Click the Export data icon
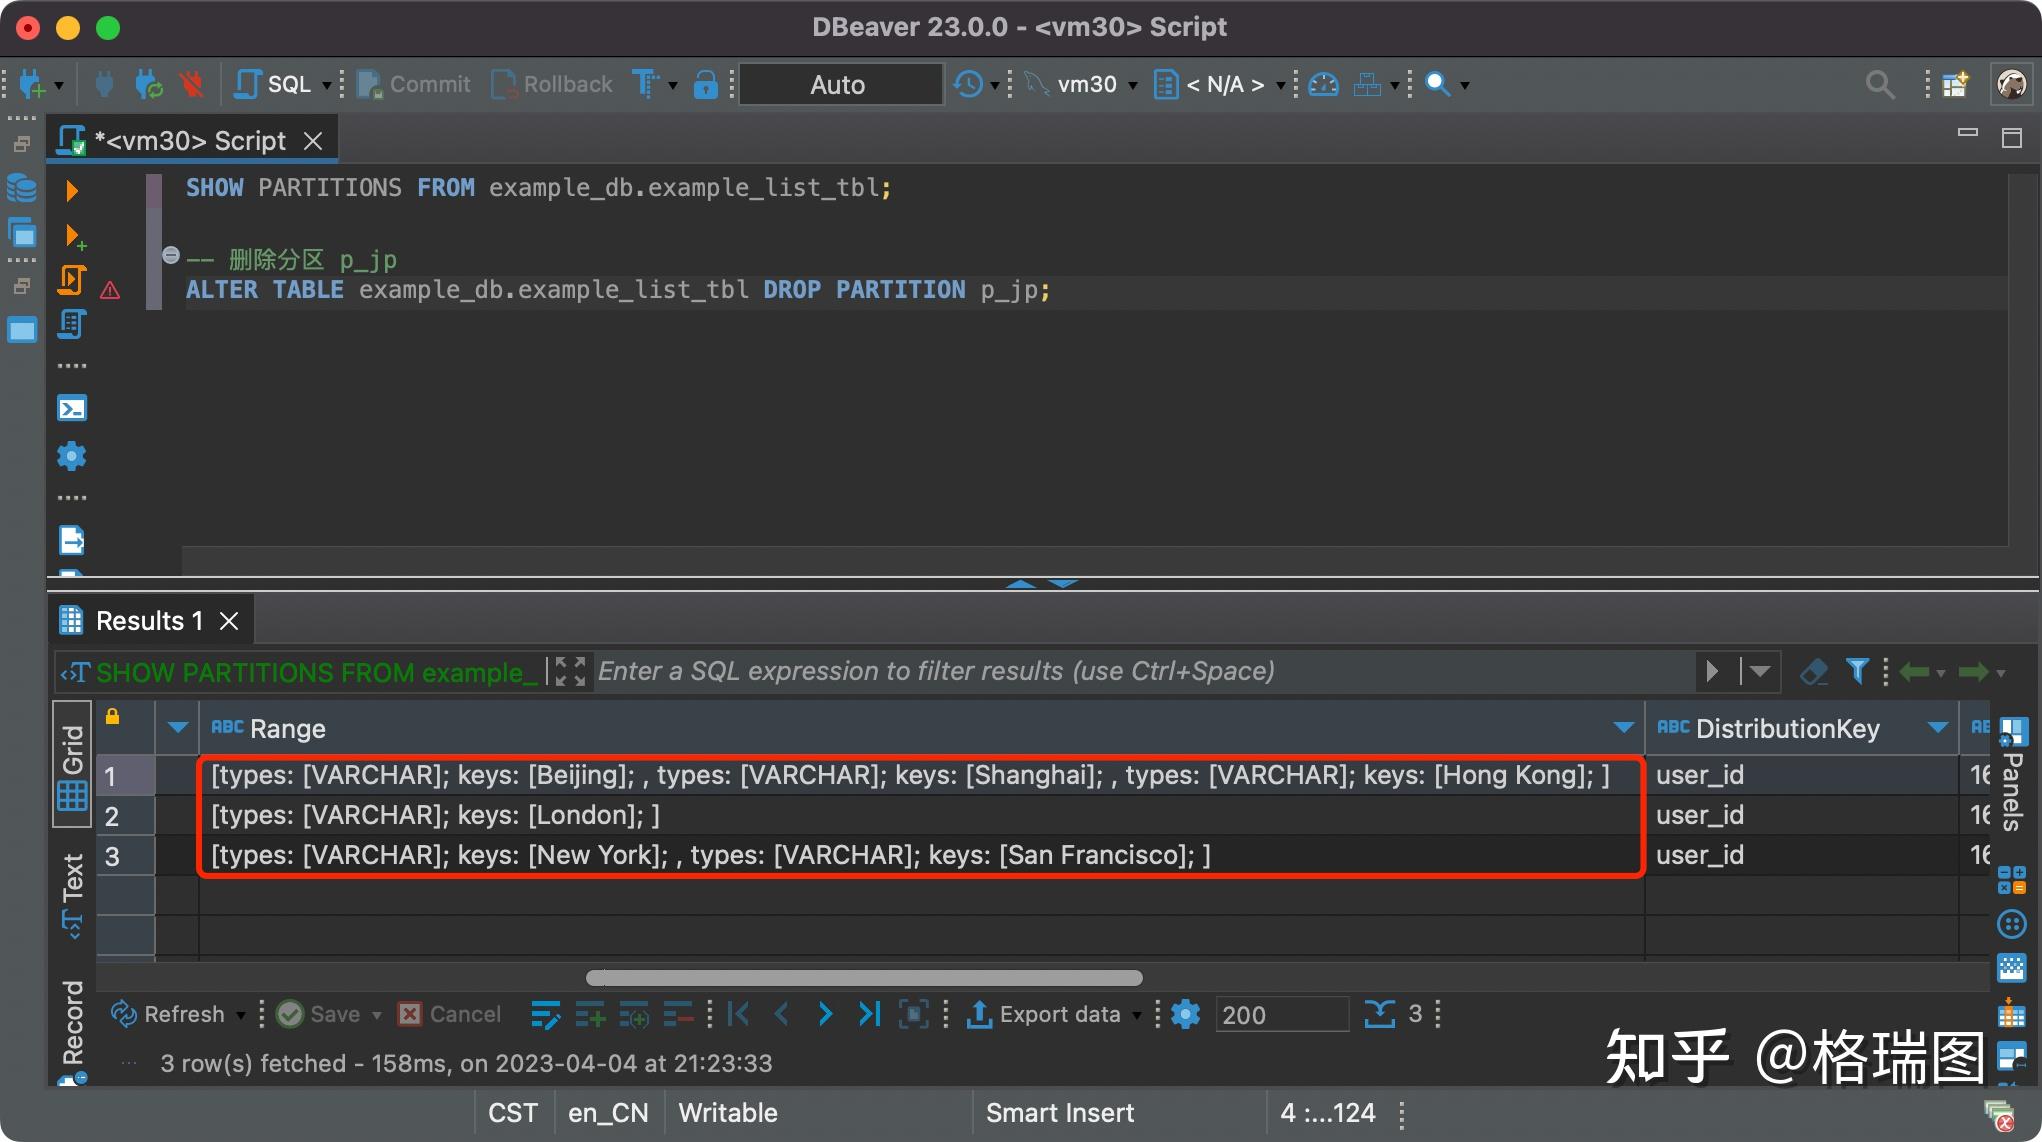This screenshot has width=2042, height=1142. (x=982, y=1013)
